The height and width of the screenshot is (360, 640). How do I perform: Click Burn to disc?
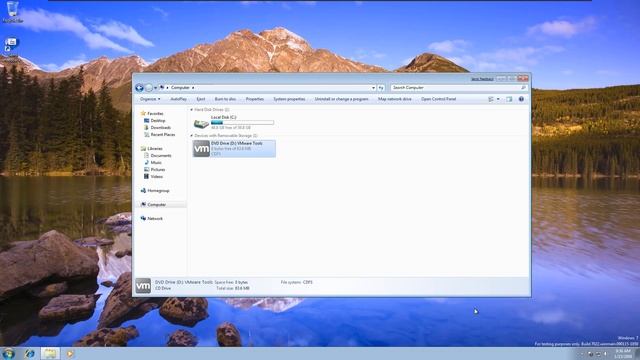[225, 99]
